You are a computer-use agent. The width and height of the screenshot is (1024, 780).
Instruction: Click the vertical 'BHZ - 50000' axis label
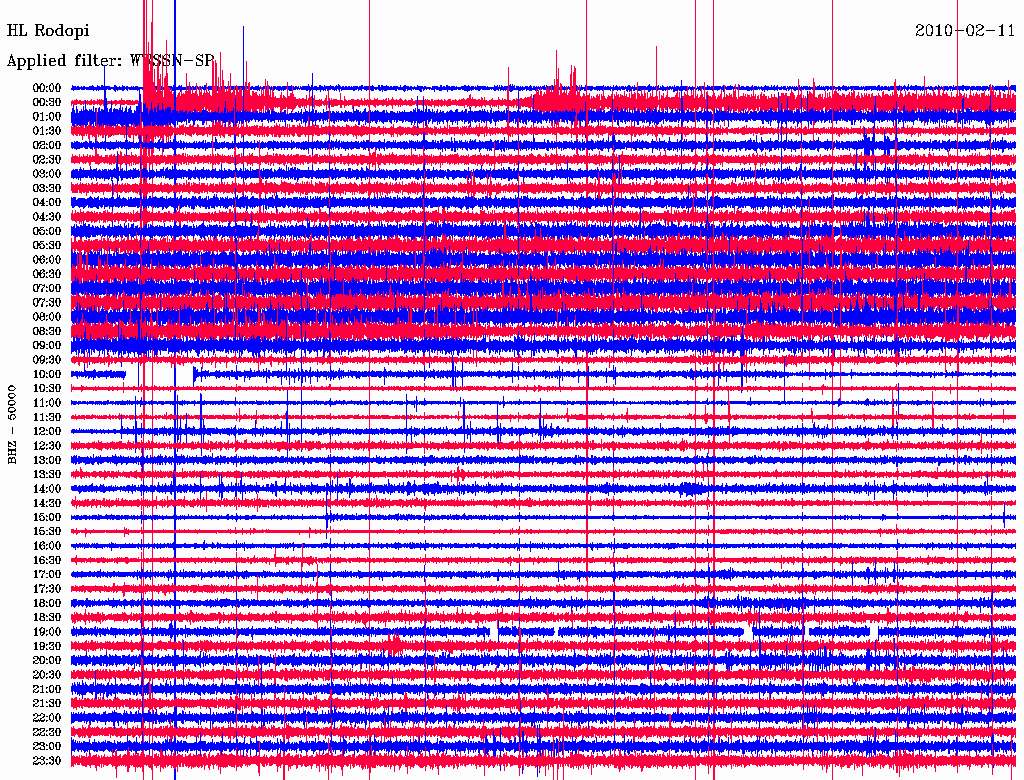coord(12,425)
